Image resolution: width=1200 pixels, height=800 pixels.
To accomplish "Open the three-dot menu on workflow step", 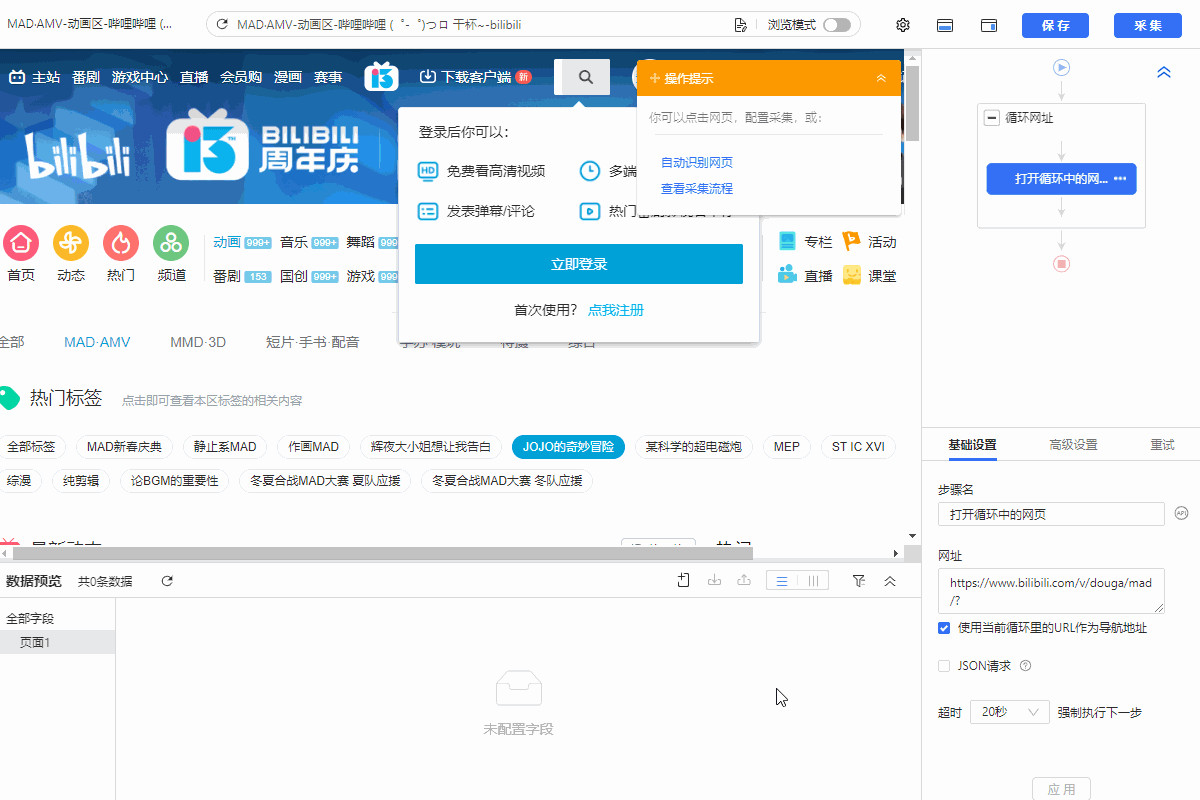I will tap(1120, 179).
